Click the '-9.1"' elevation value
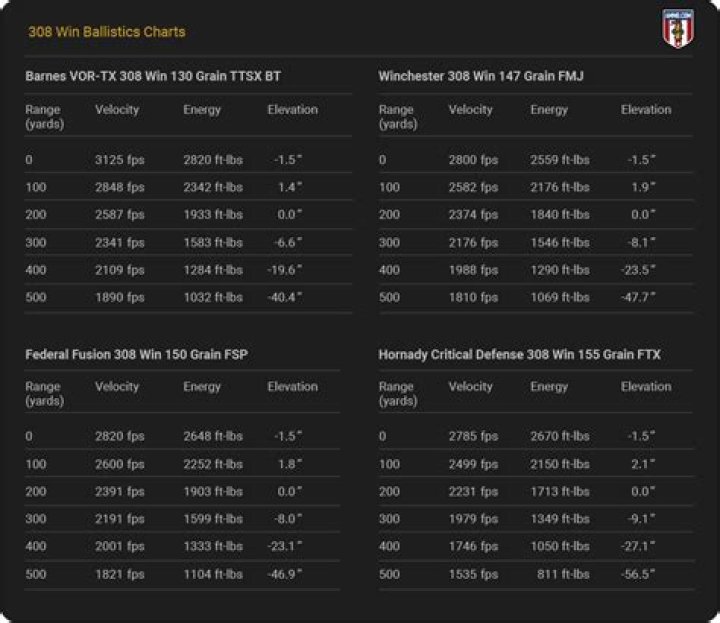The width and height of the screenshot is (720, 623). [x=641, y=519]
